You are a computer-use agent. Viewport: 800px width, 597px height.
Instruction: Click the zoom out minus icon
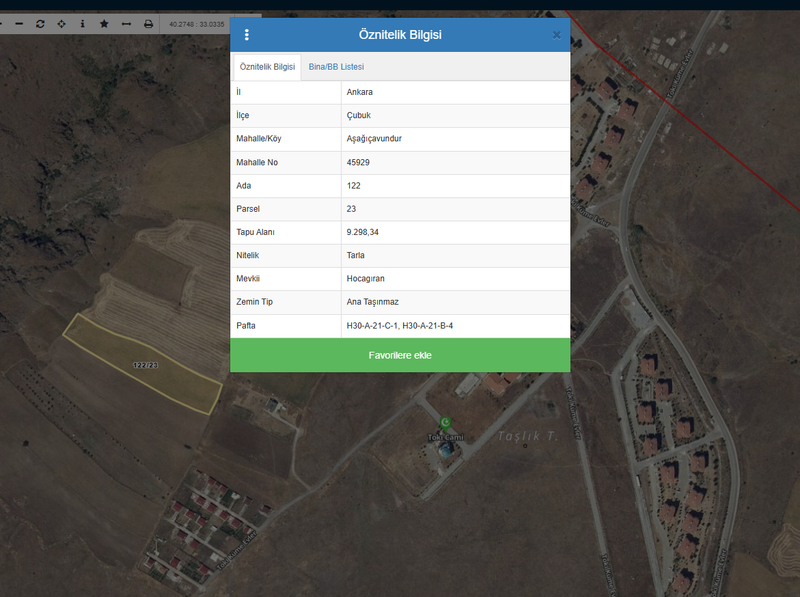tap(18, 23)
